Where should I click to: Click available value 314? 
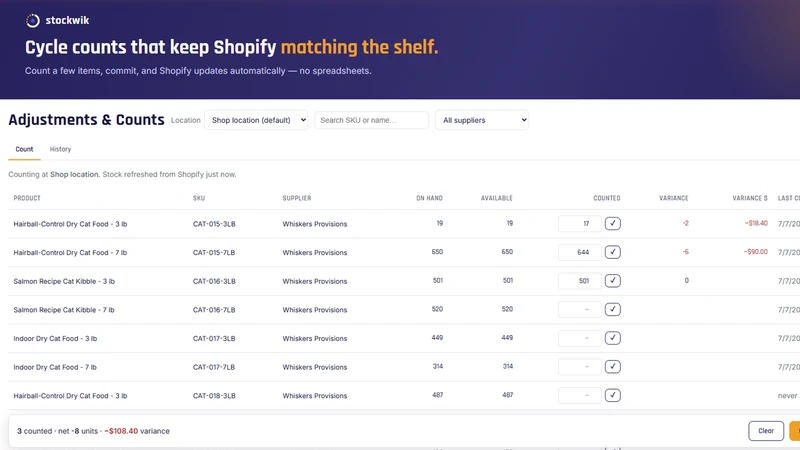point(508,366)
